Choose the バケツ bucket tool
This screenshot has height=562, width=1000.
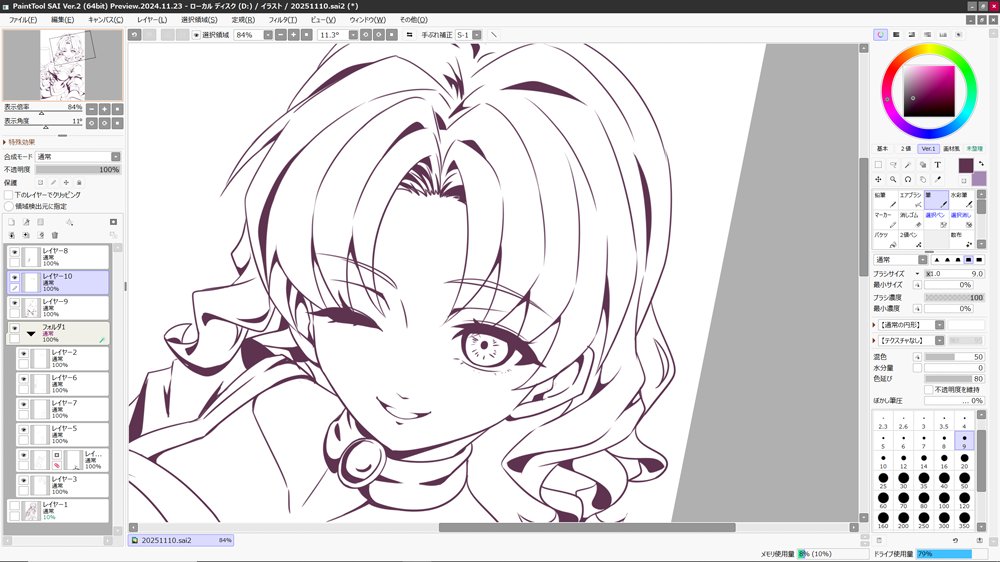coord(885,239)
